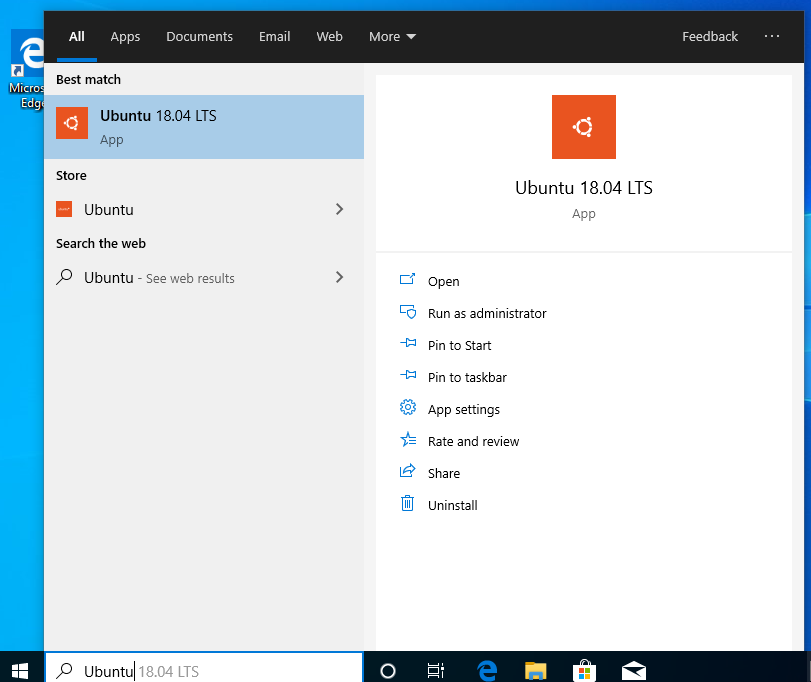Switch to the Documents search tab
Image resolution: width=811 pixels, height=682 pixels.
199,37
